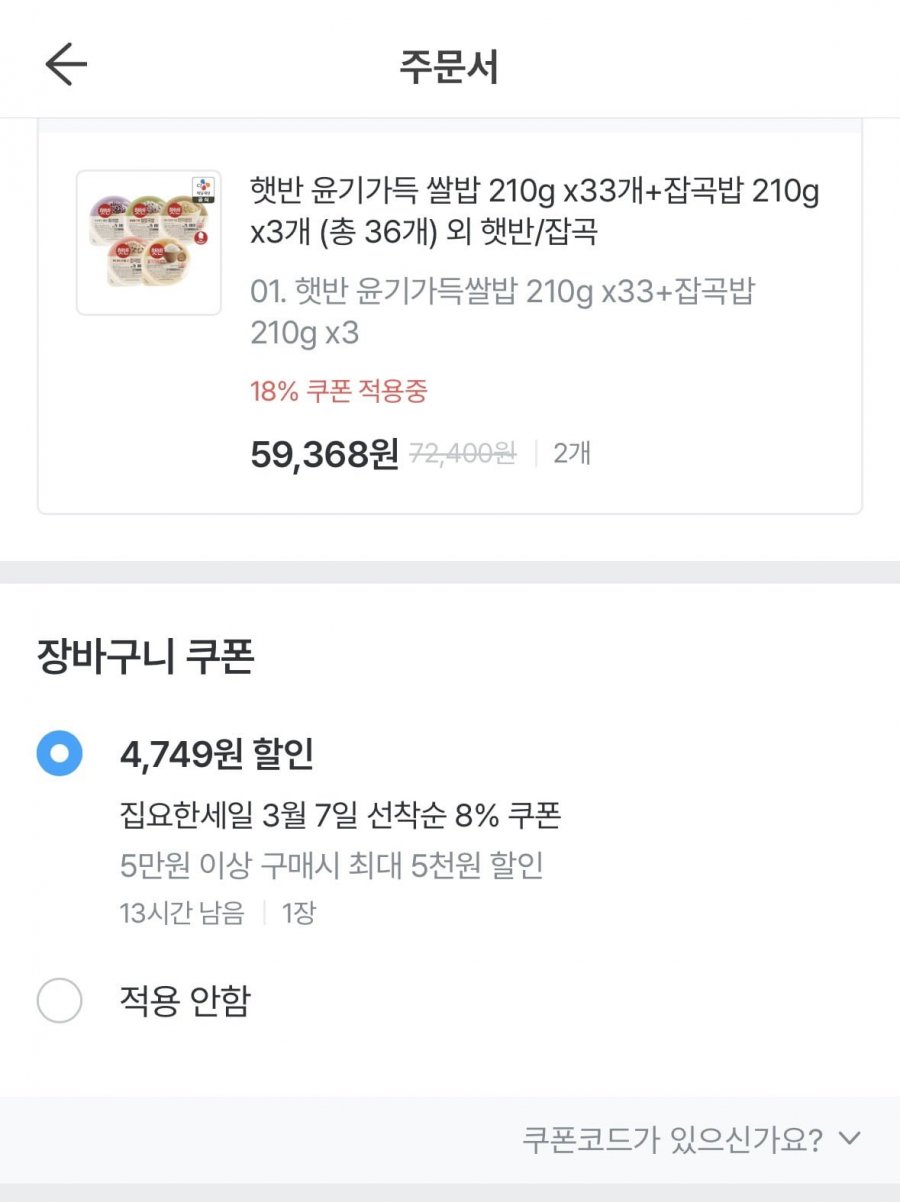Expand the 쿠폰코드가 있으신가요? section
Viewport: 900px width, 1202px height.
(x=672, y=1139)
